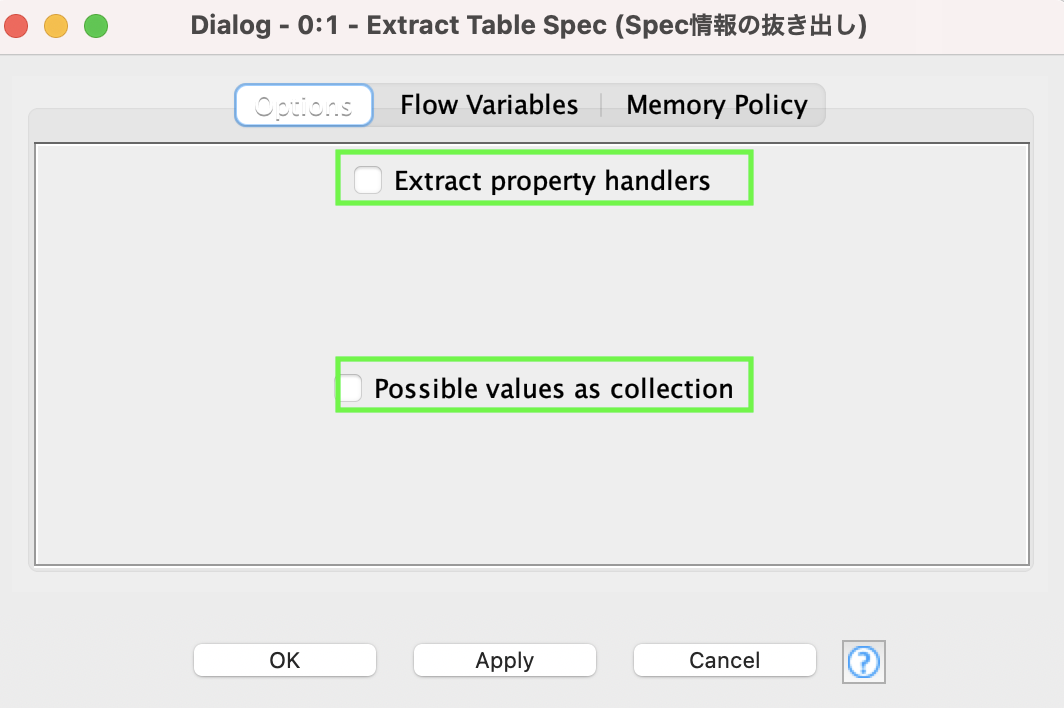Click inside the empty Options panel area

coord(530,490)
